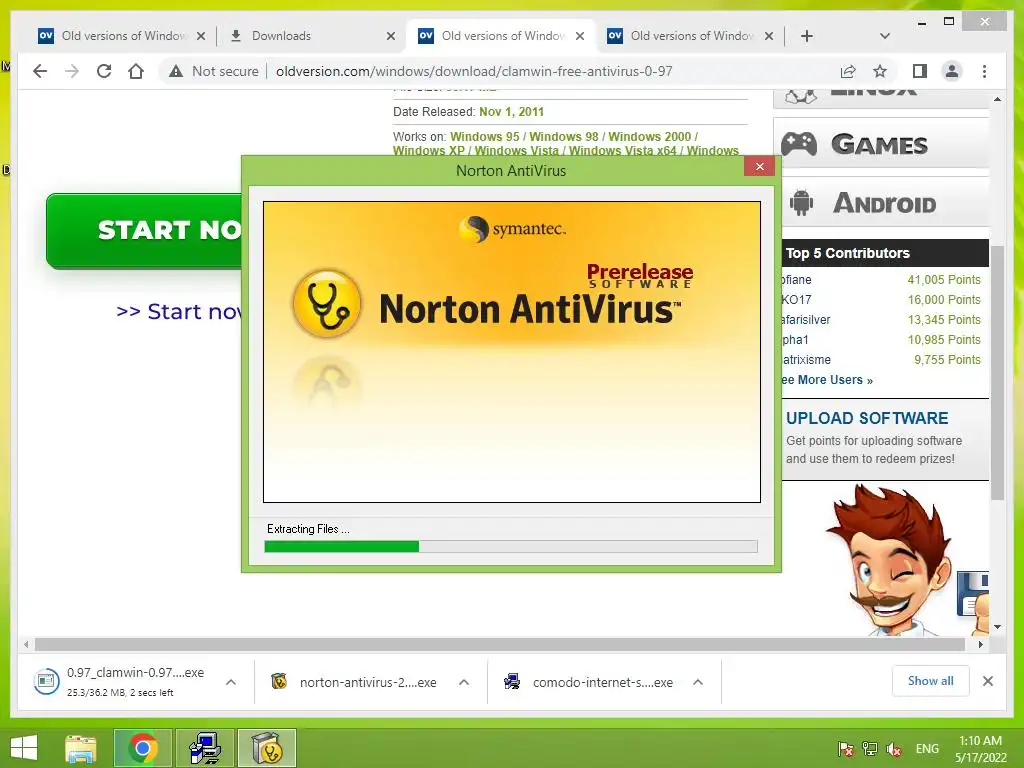This screenshot has height=768, width=1024.
Task: Click the Not secure warning icon
Action: 176,71
